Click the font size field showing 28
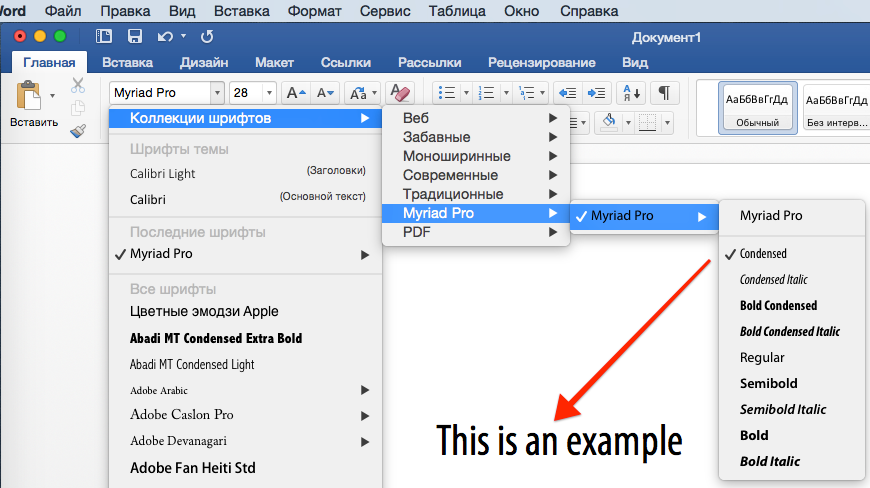The height and width of the screenshot is (488, 870). click(246, 93)
